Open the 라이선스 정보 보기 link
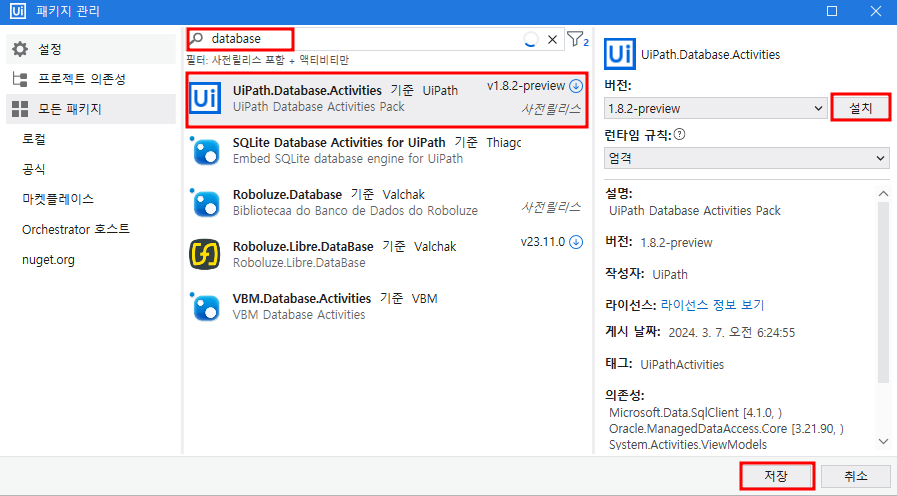The image size is (897, 496). coord(712,304)
